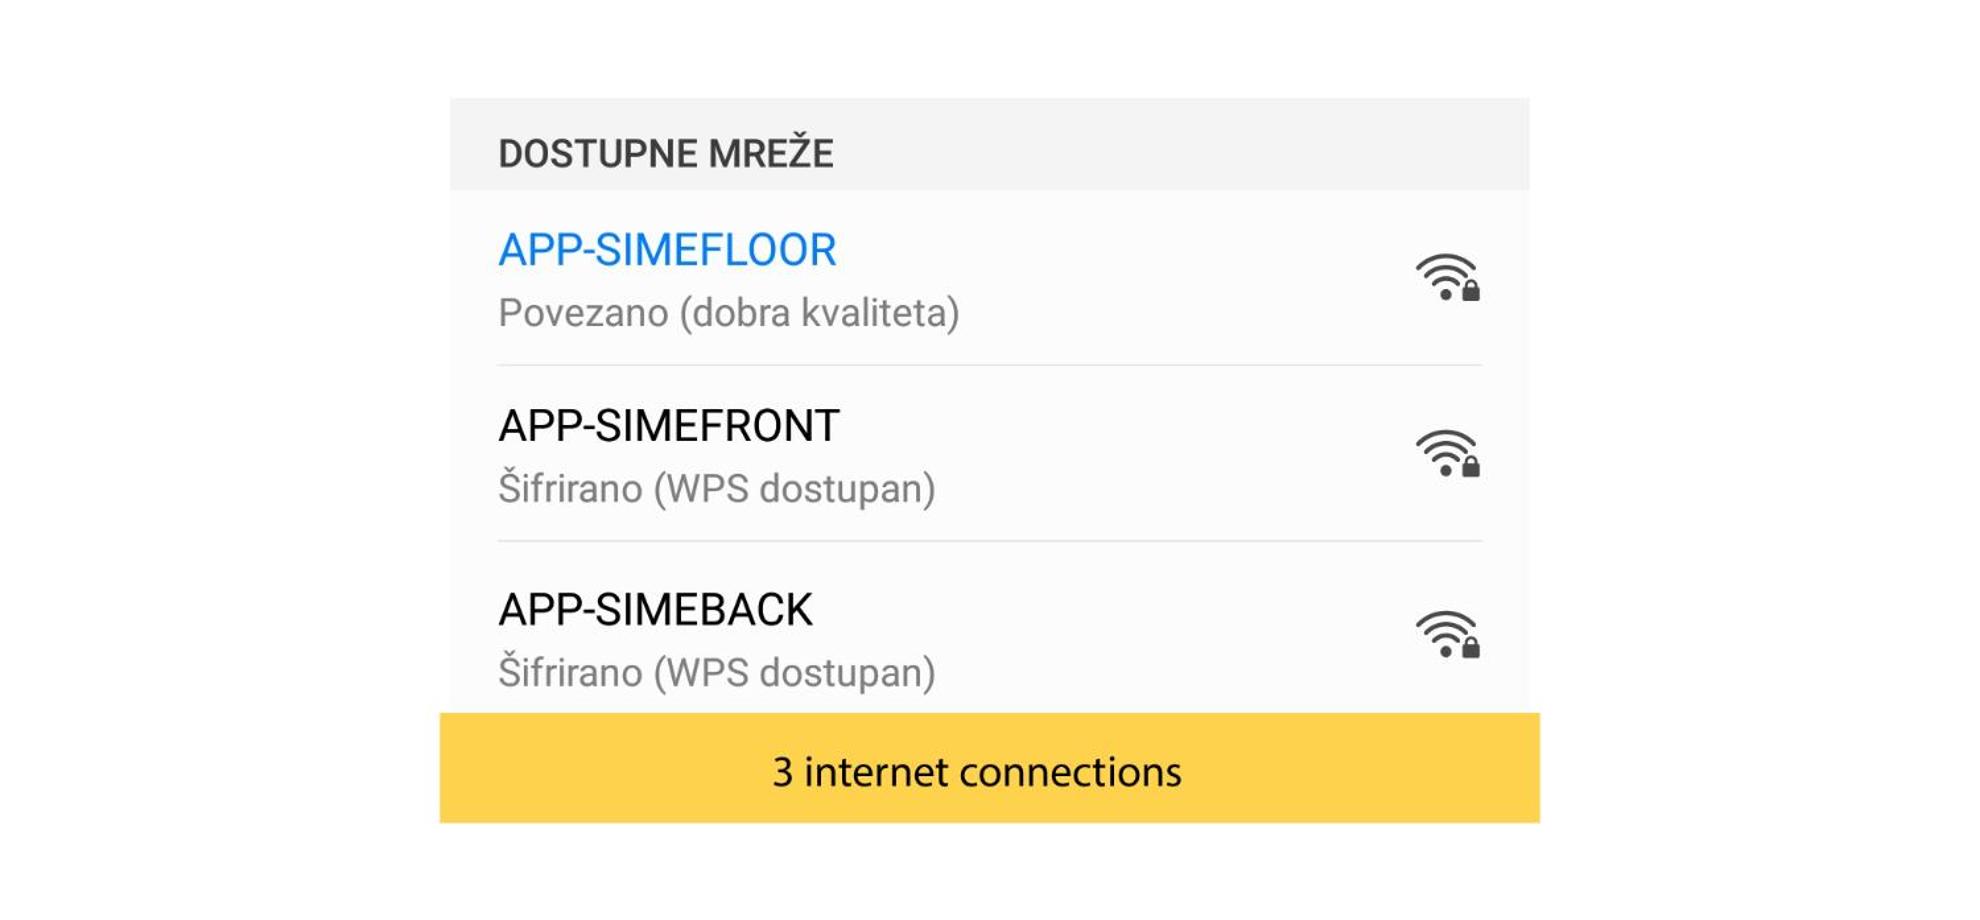Click the DOSTUPNE MREŽE section header
Image resolution: width=1980 pixels, height=920 pixels.
tap(666, 152)
